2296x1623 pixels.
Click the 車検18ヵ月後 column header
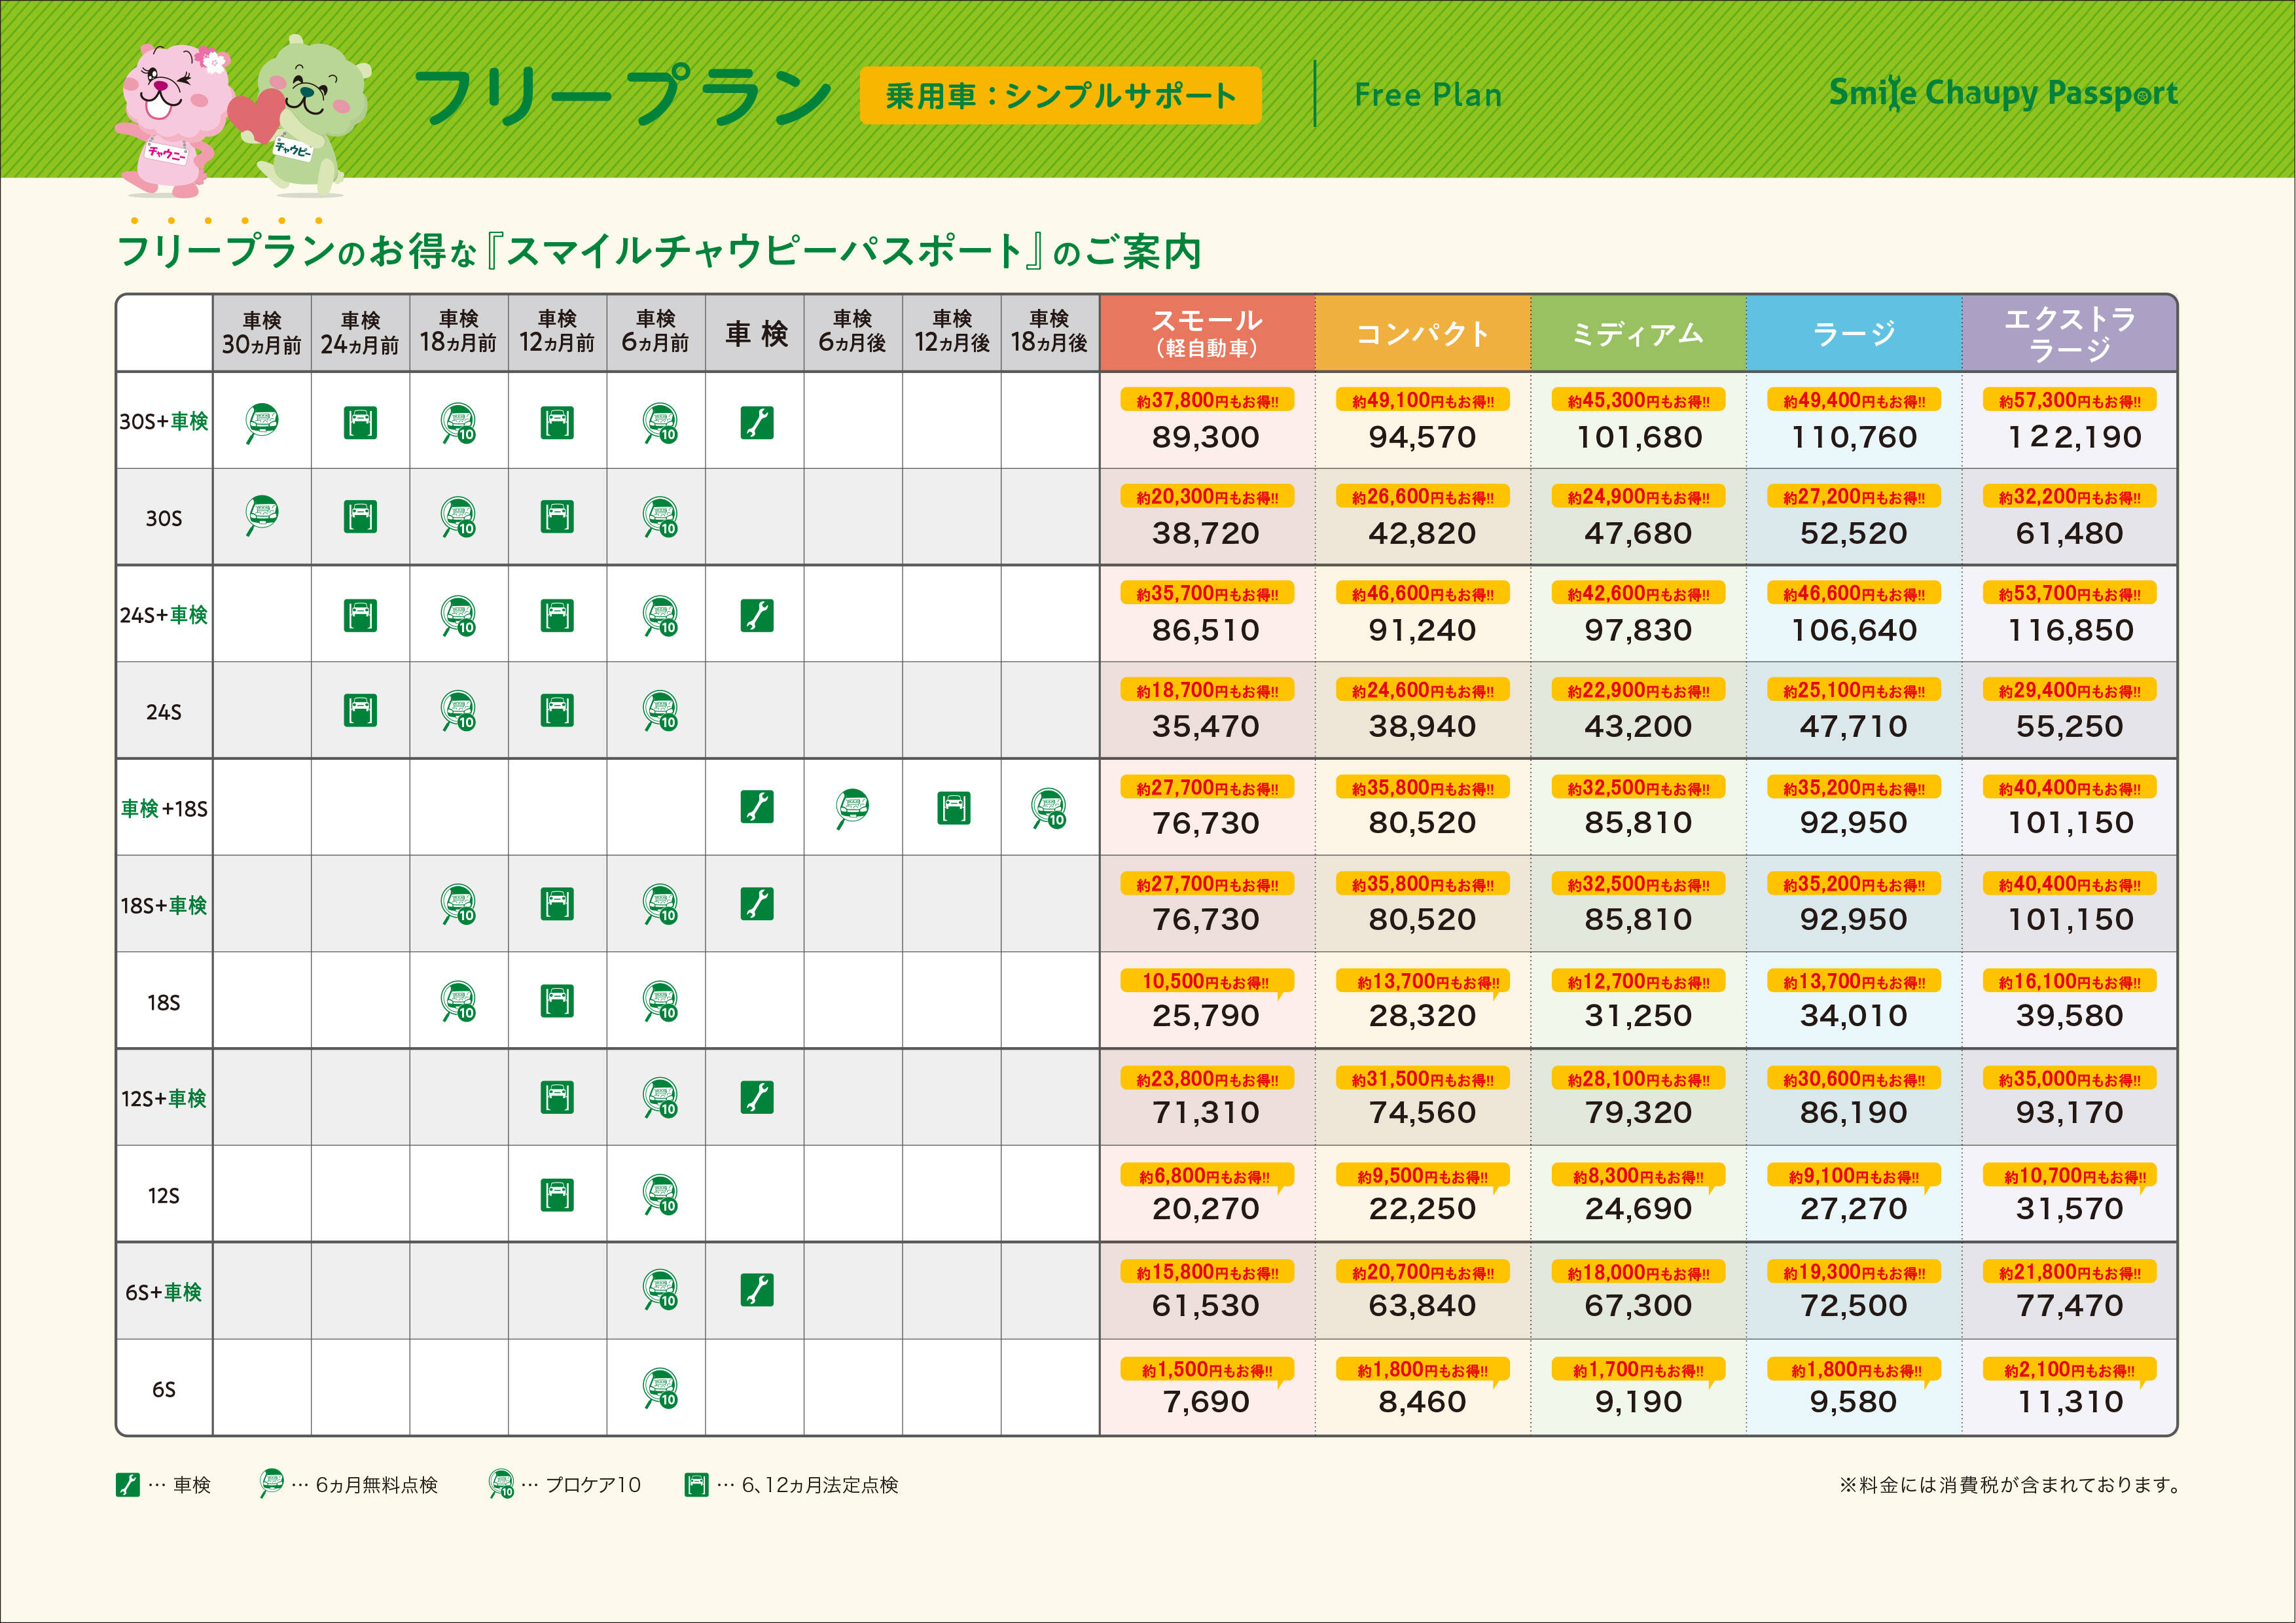(x=1050, y=333)
